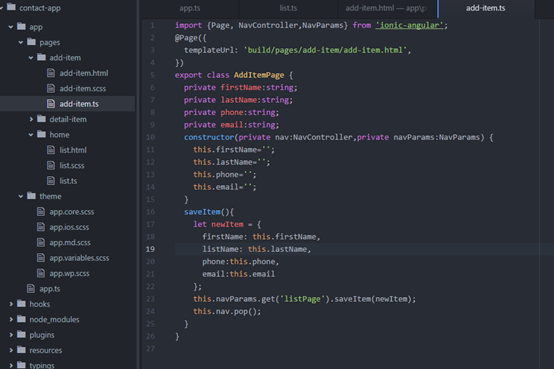Screen dimensions: 554x369
Task: Click the templateUrl string in code
Action: 325,50
